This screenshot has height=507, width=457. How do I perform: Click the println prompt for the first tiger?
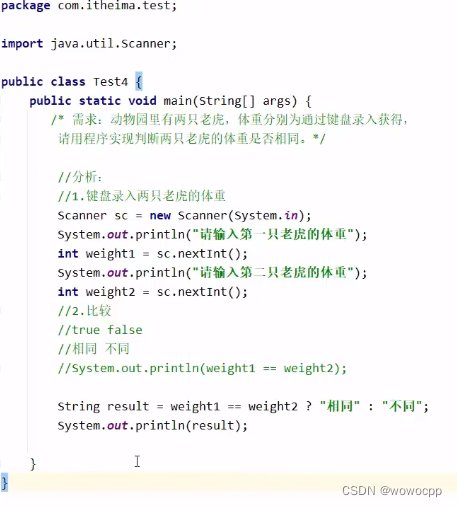pyautogui.click(x=212, y=234)
